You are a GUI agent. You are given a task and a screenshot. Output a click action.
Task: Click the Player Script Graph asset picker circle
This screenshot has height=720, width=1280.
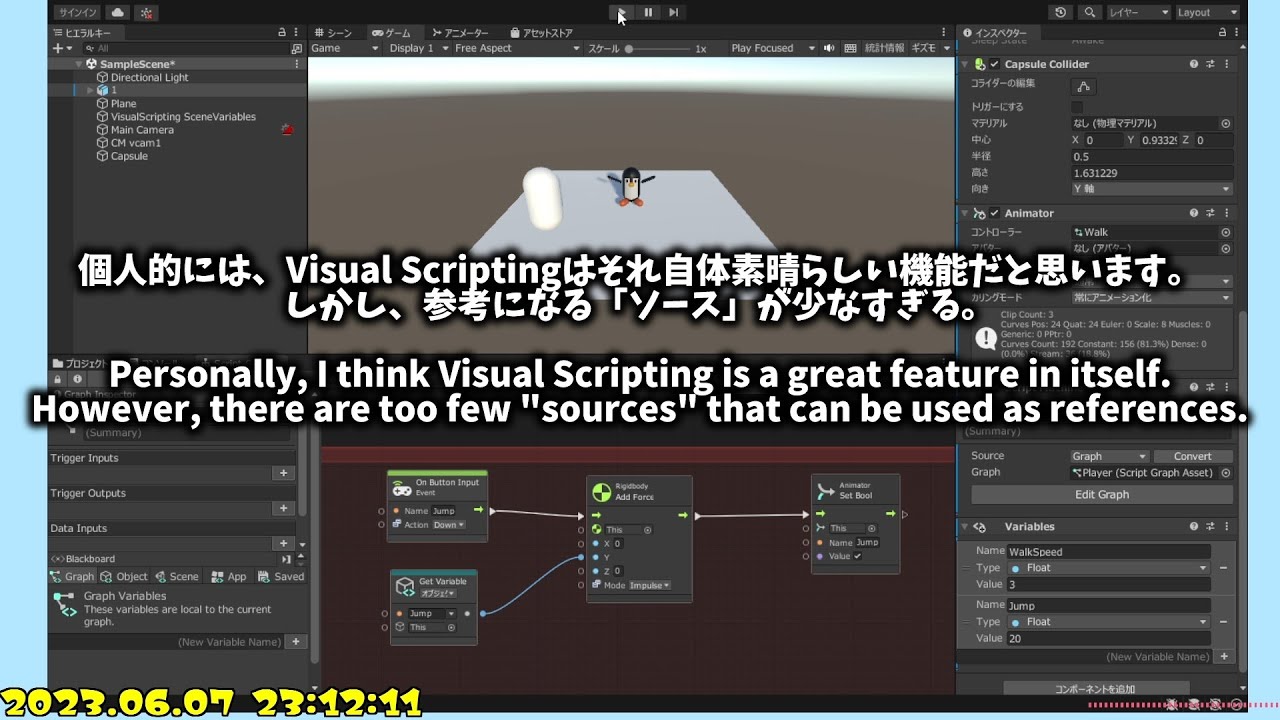point(1226,473)
